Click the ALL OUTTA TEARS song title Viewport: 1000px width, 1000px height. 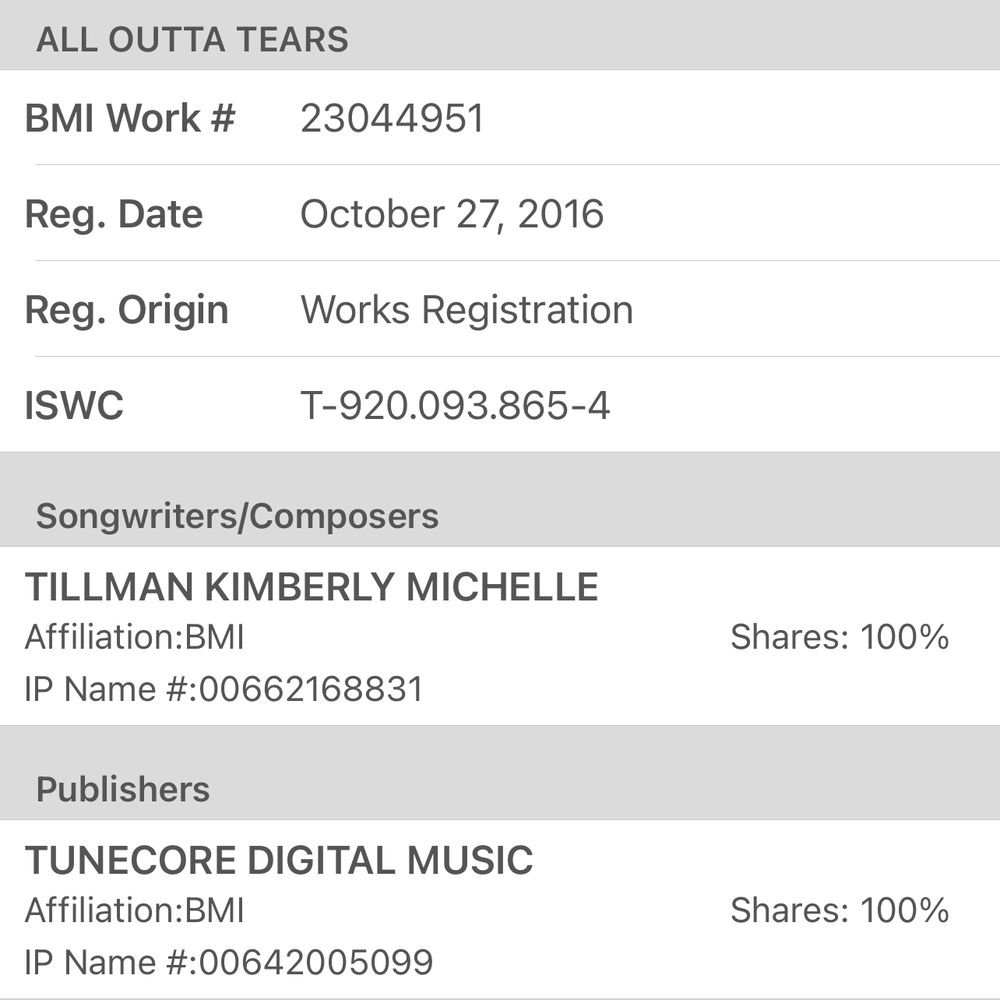[192, 39]
